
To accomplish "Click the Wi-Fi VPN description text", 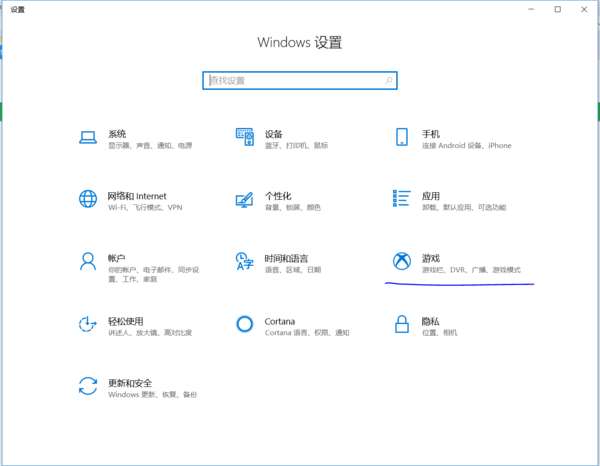I will (x=145, y=207).
